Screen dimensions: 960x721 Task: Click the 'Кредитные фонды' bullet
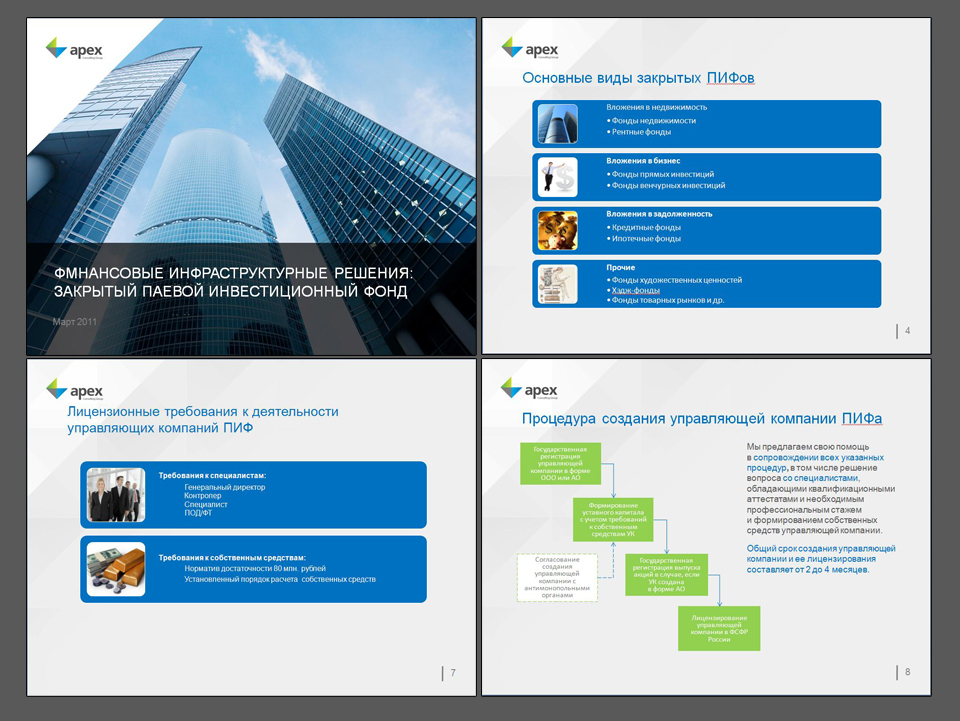pyautogui.click(x=646, y=227)
